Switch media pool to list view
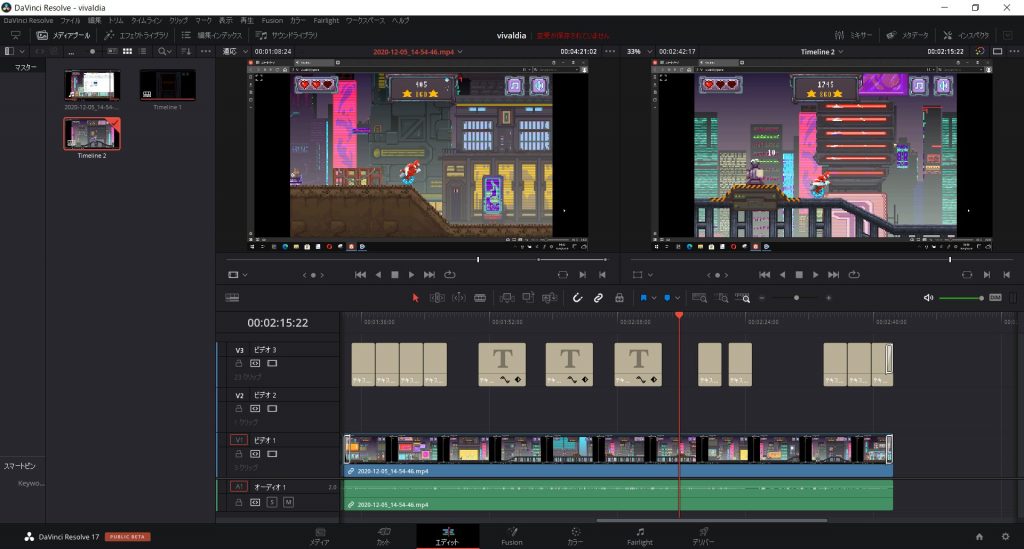This screenshot has height=549, width=1024. tap(142, 51)
